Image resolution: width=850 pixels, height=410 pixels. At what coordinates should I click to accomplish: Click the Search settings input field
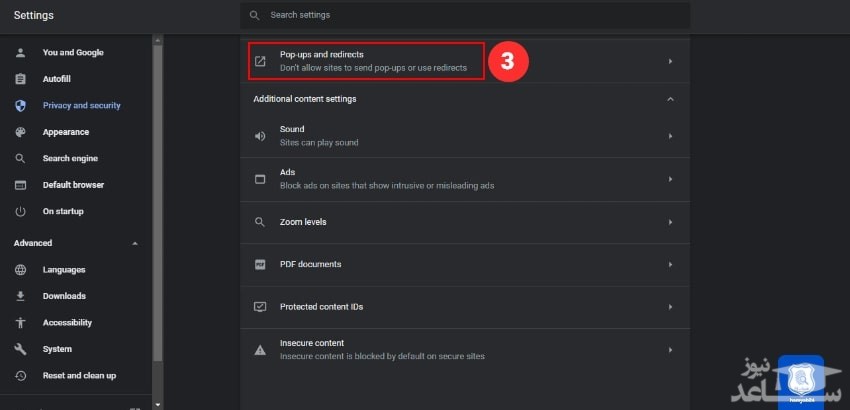(x=465, y=15)
